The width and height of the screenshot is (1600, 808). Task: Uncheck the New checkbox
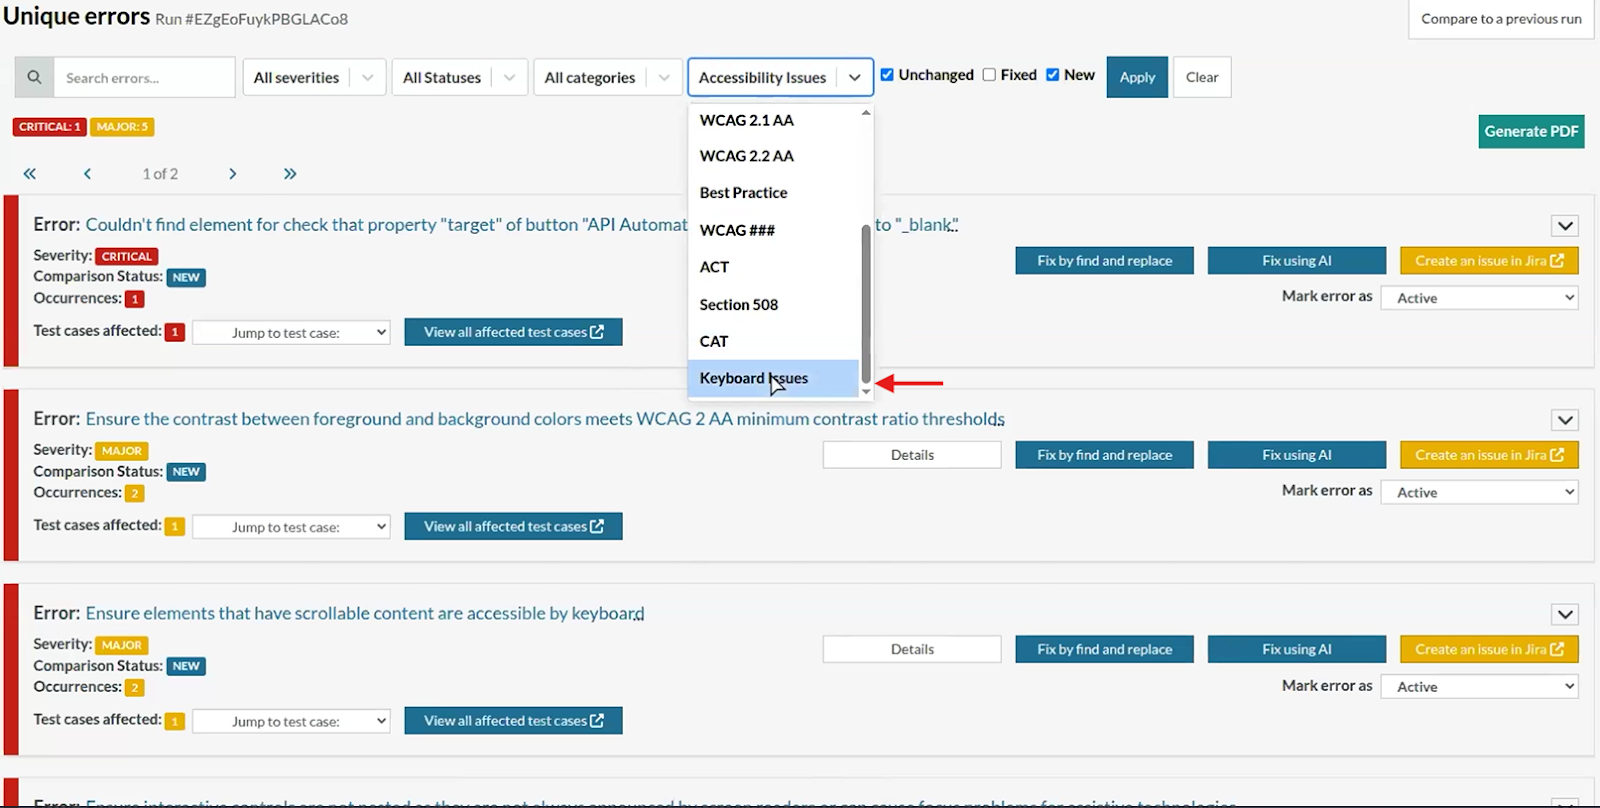1052,75
